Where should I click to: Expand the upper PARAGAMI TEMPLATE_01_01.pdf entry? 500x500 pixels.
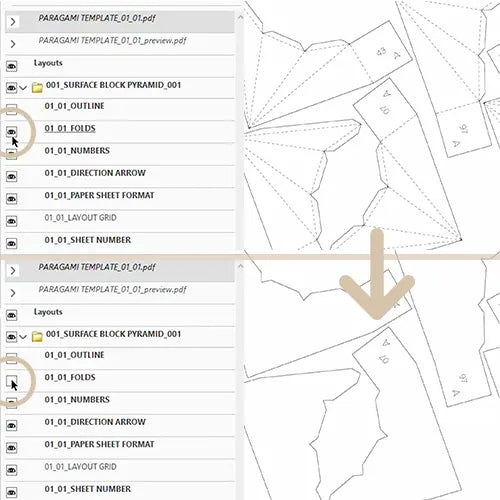(x=13, y=22)
